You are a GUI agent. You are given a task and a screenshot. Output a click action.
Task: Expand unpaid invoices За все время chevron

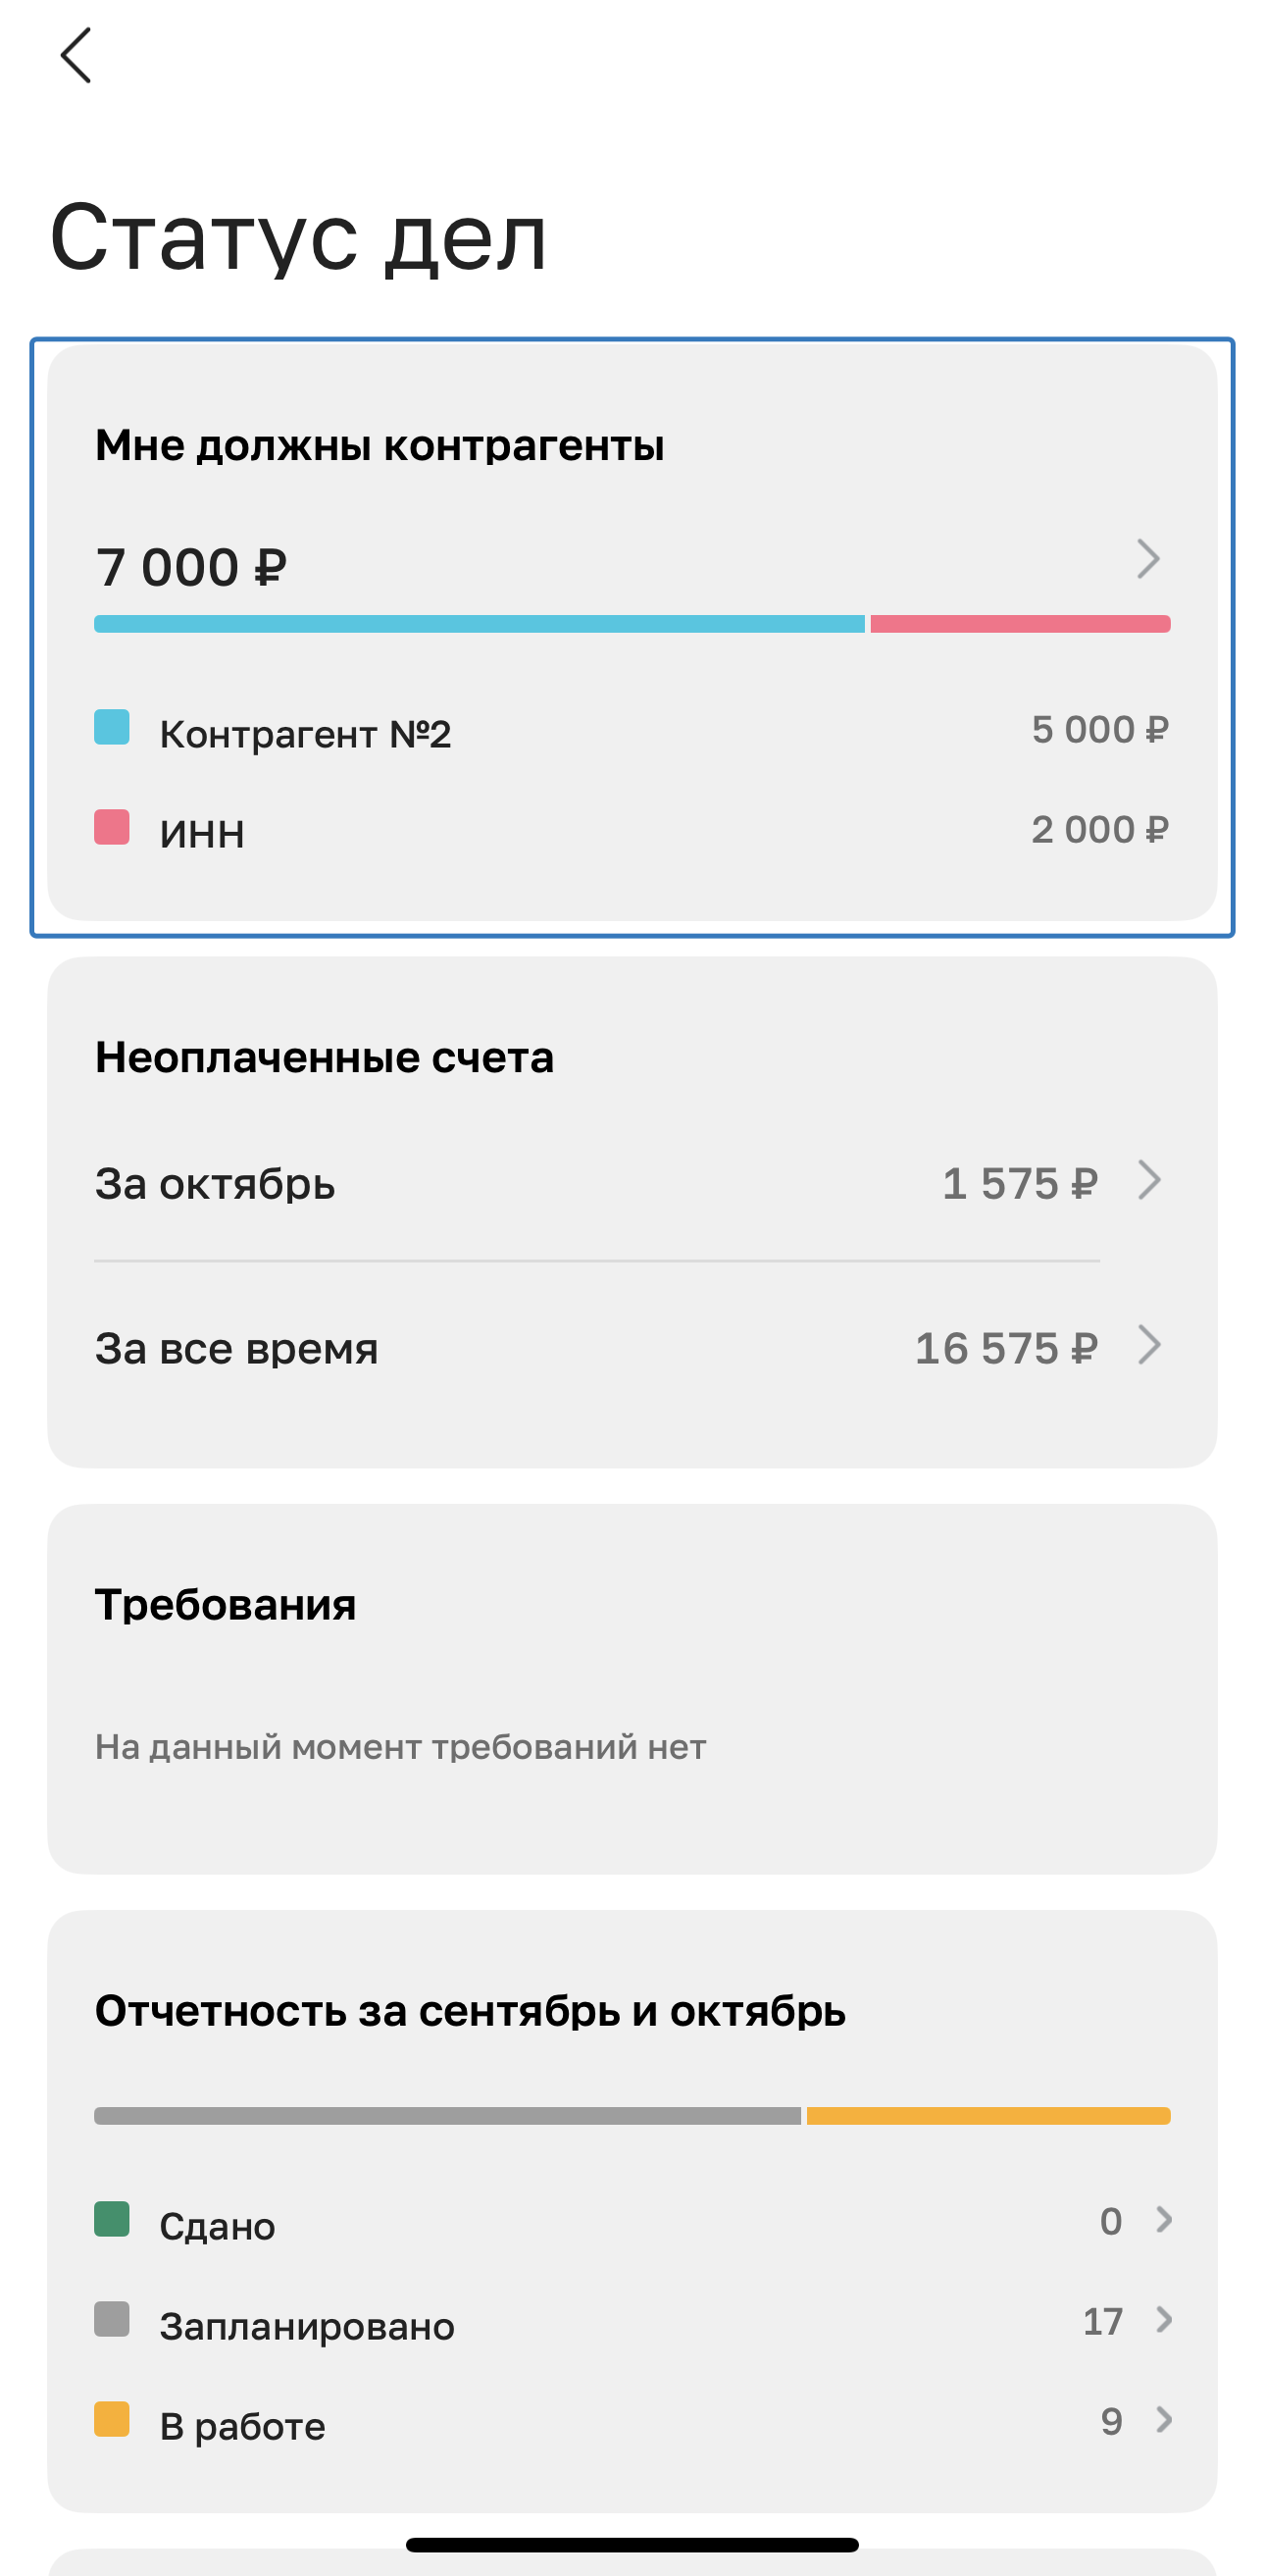pyautogui.click(x=1150, y=1345)
